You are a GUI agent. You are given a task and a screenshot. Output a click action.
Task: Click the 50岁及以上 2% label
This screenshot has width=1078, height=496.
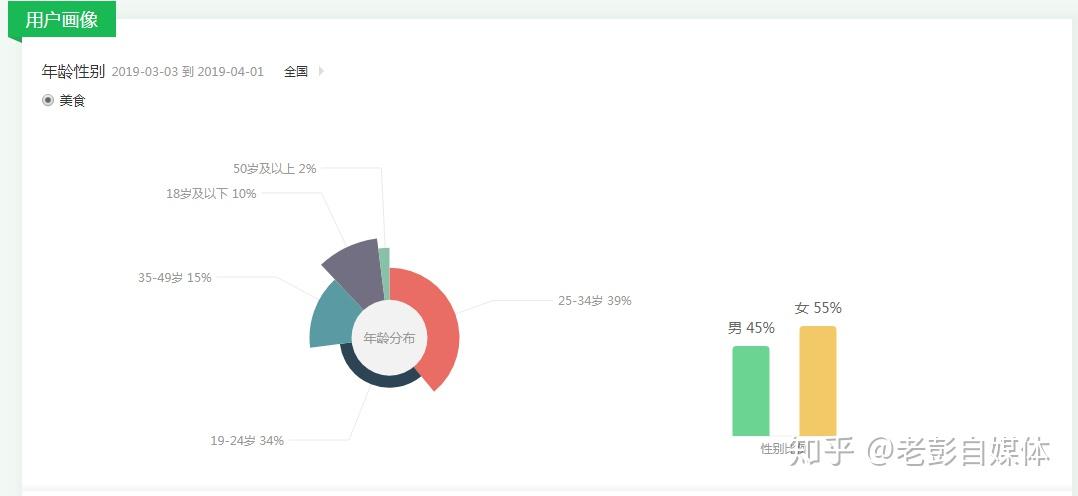pyautogui.click(x=274, y=169)
